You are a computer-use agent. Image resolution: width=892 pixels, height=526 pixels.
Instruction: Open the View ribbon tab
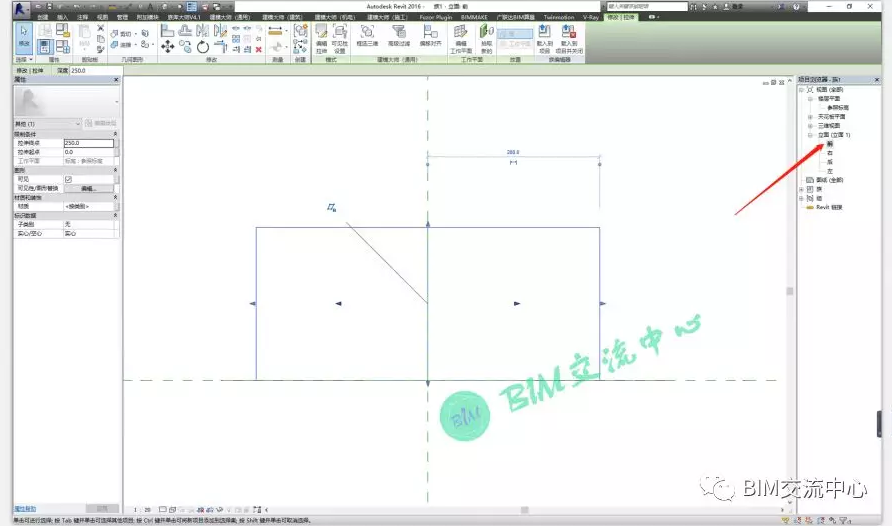click(102, 17)
